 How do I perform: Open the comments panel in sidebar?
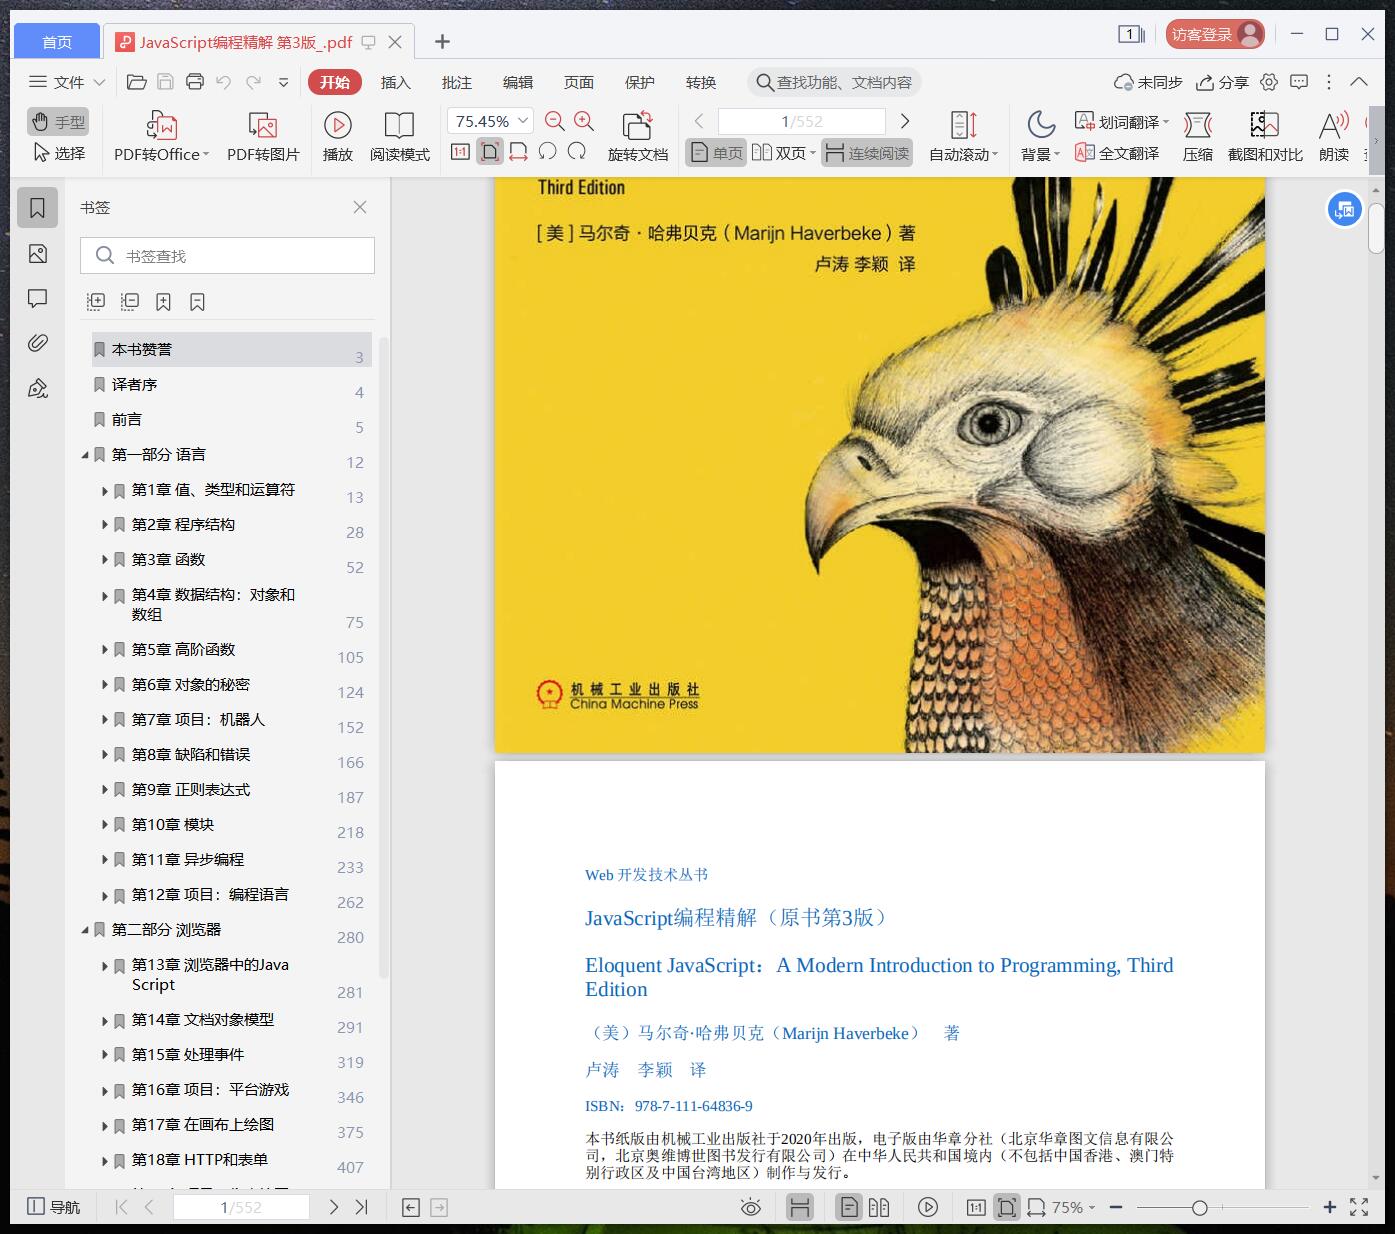tap(38, 298)
